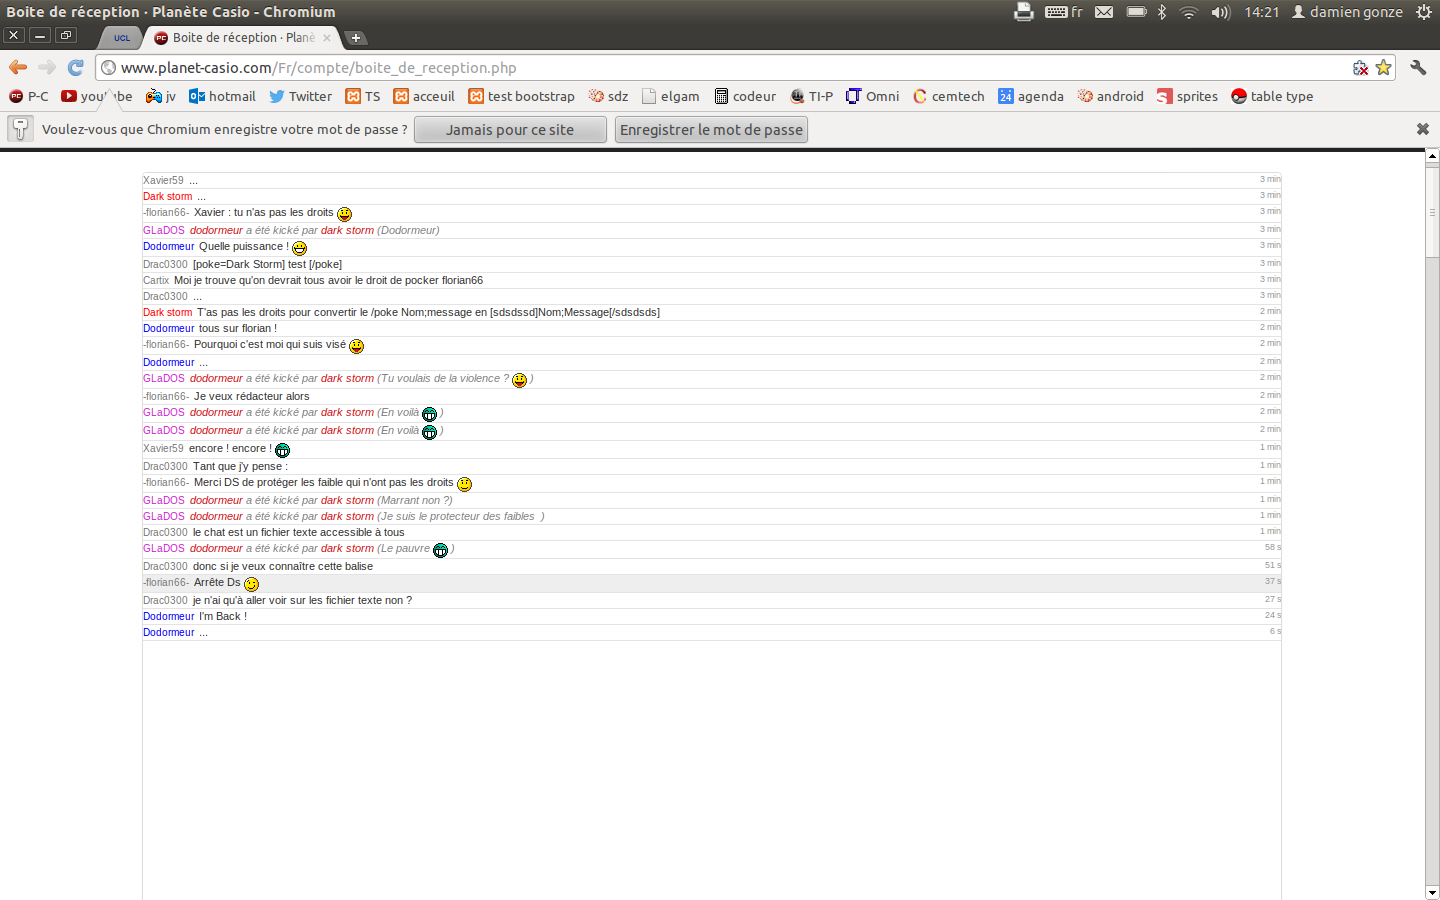The height and width of the screenshot is (900, 1440).
Task: Click the message 'Arrête Ds'
Action: [217, 582]
